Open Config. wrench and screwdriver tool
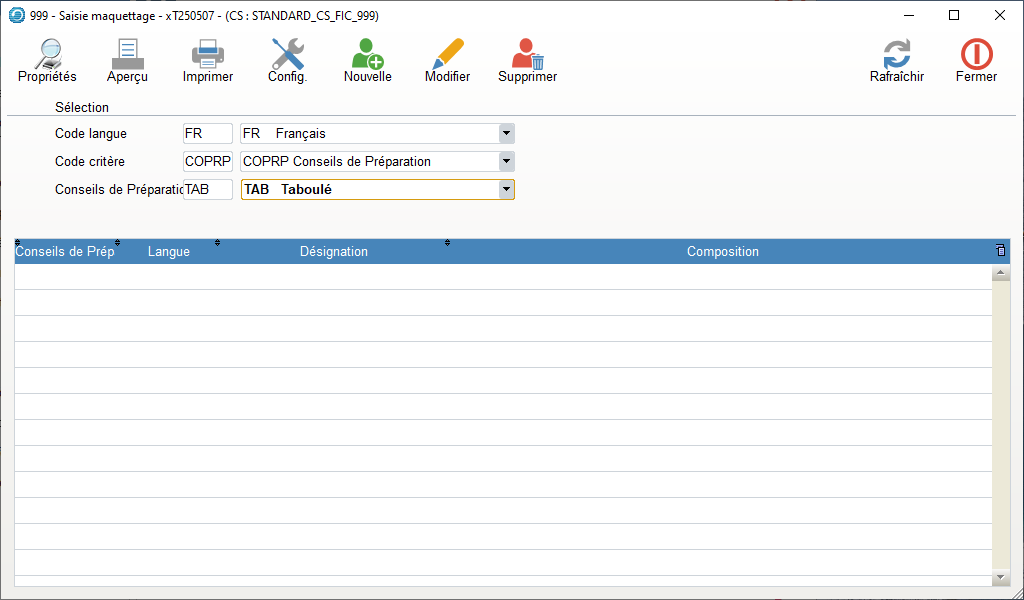1024x600 pixels. tap(287, 55)
